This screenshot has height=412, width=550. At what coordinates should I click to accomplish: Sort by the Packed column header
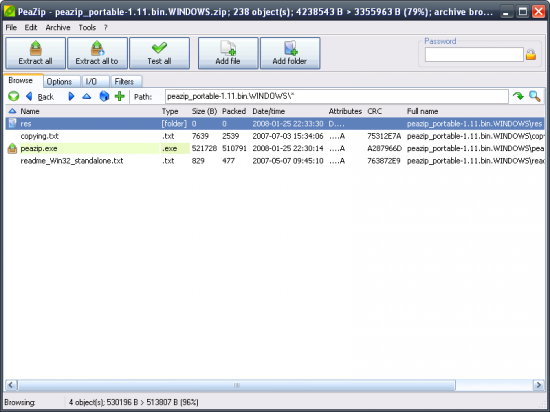pos(234,112)
